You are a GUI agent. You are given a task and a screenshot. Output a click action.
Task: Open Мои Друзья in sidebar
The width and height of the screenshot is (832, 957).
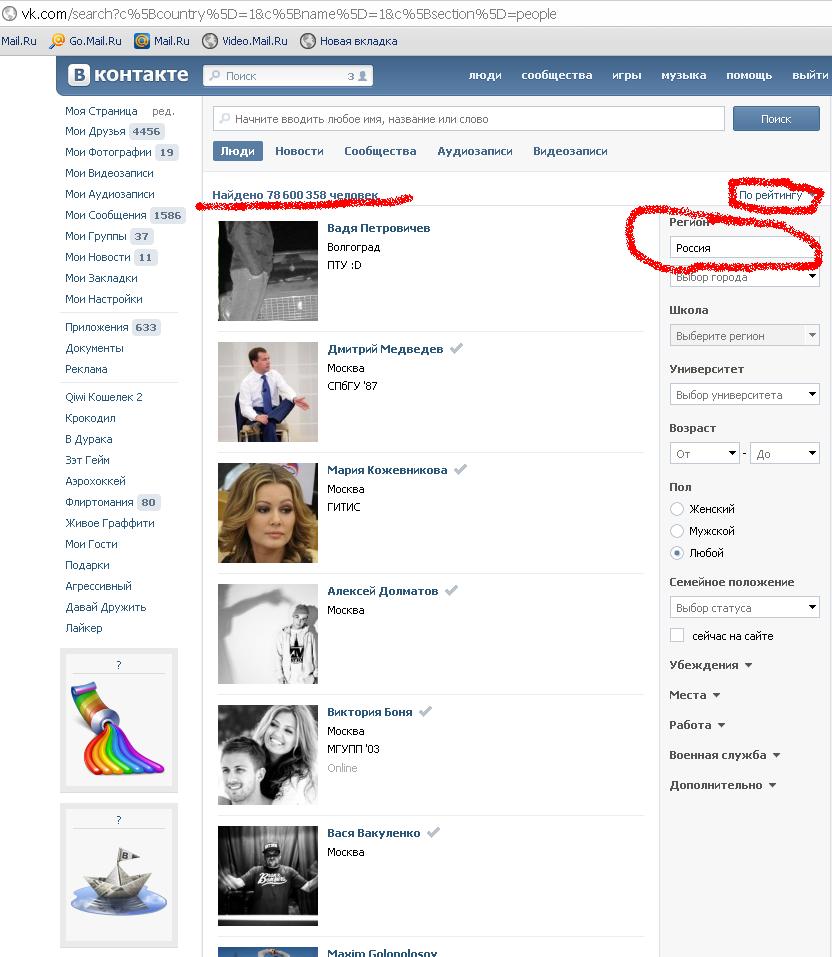tap(95, 131)
